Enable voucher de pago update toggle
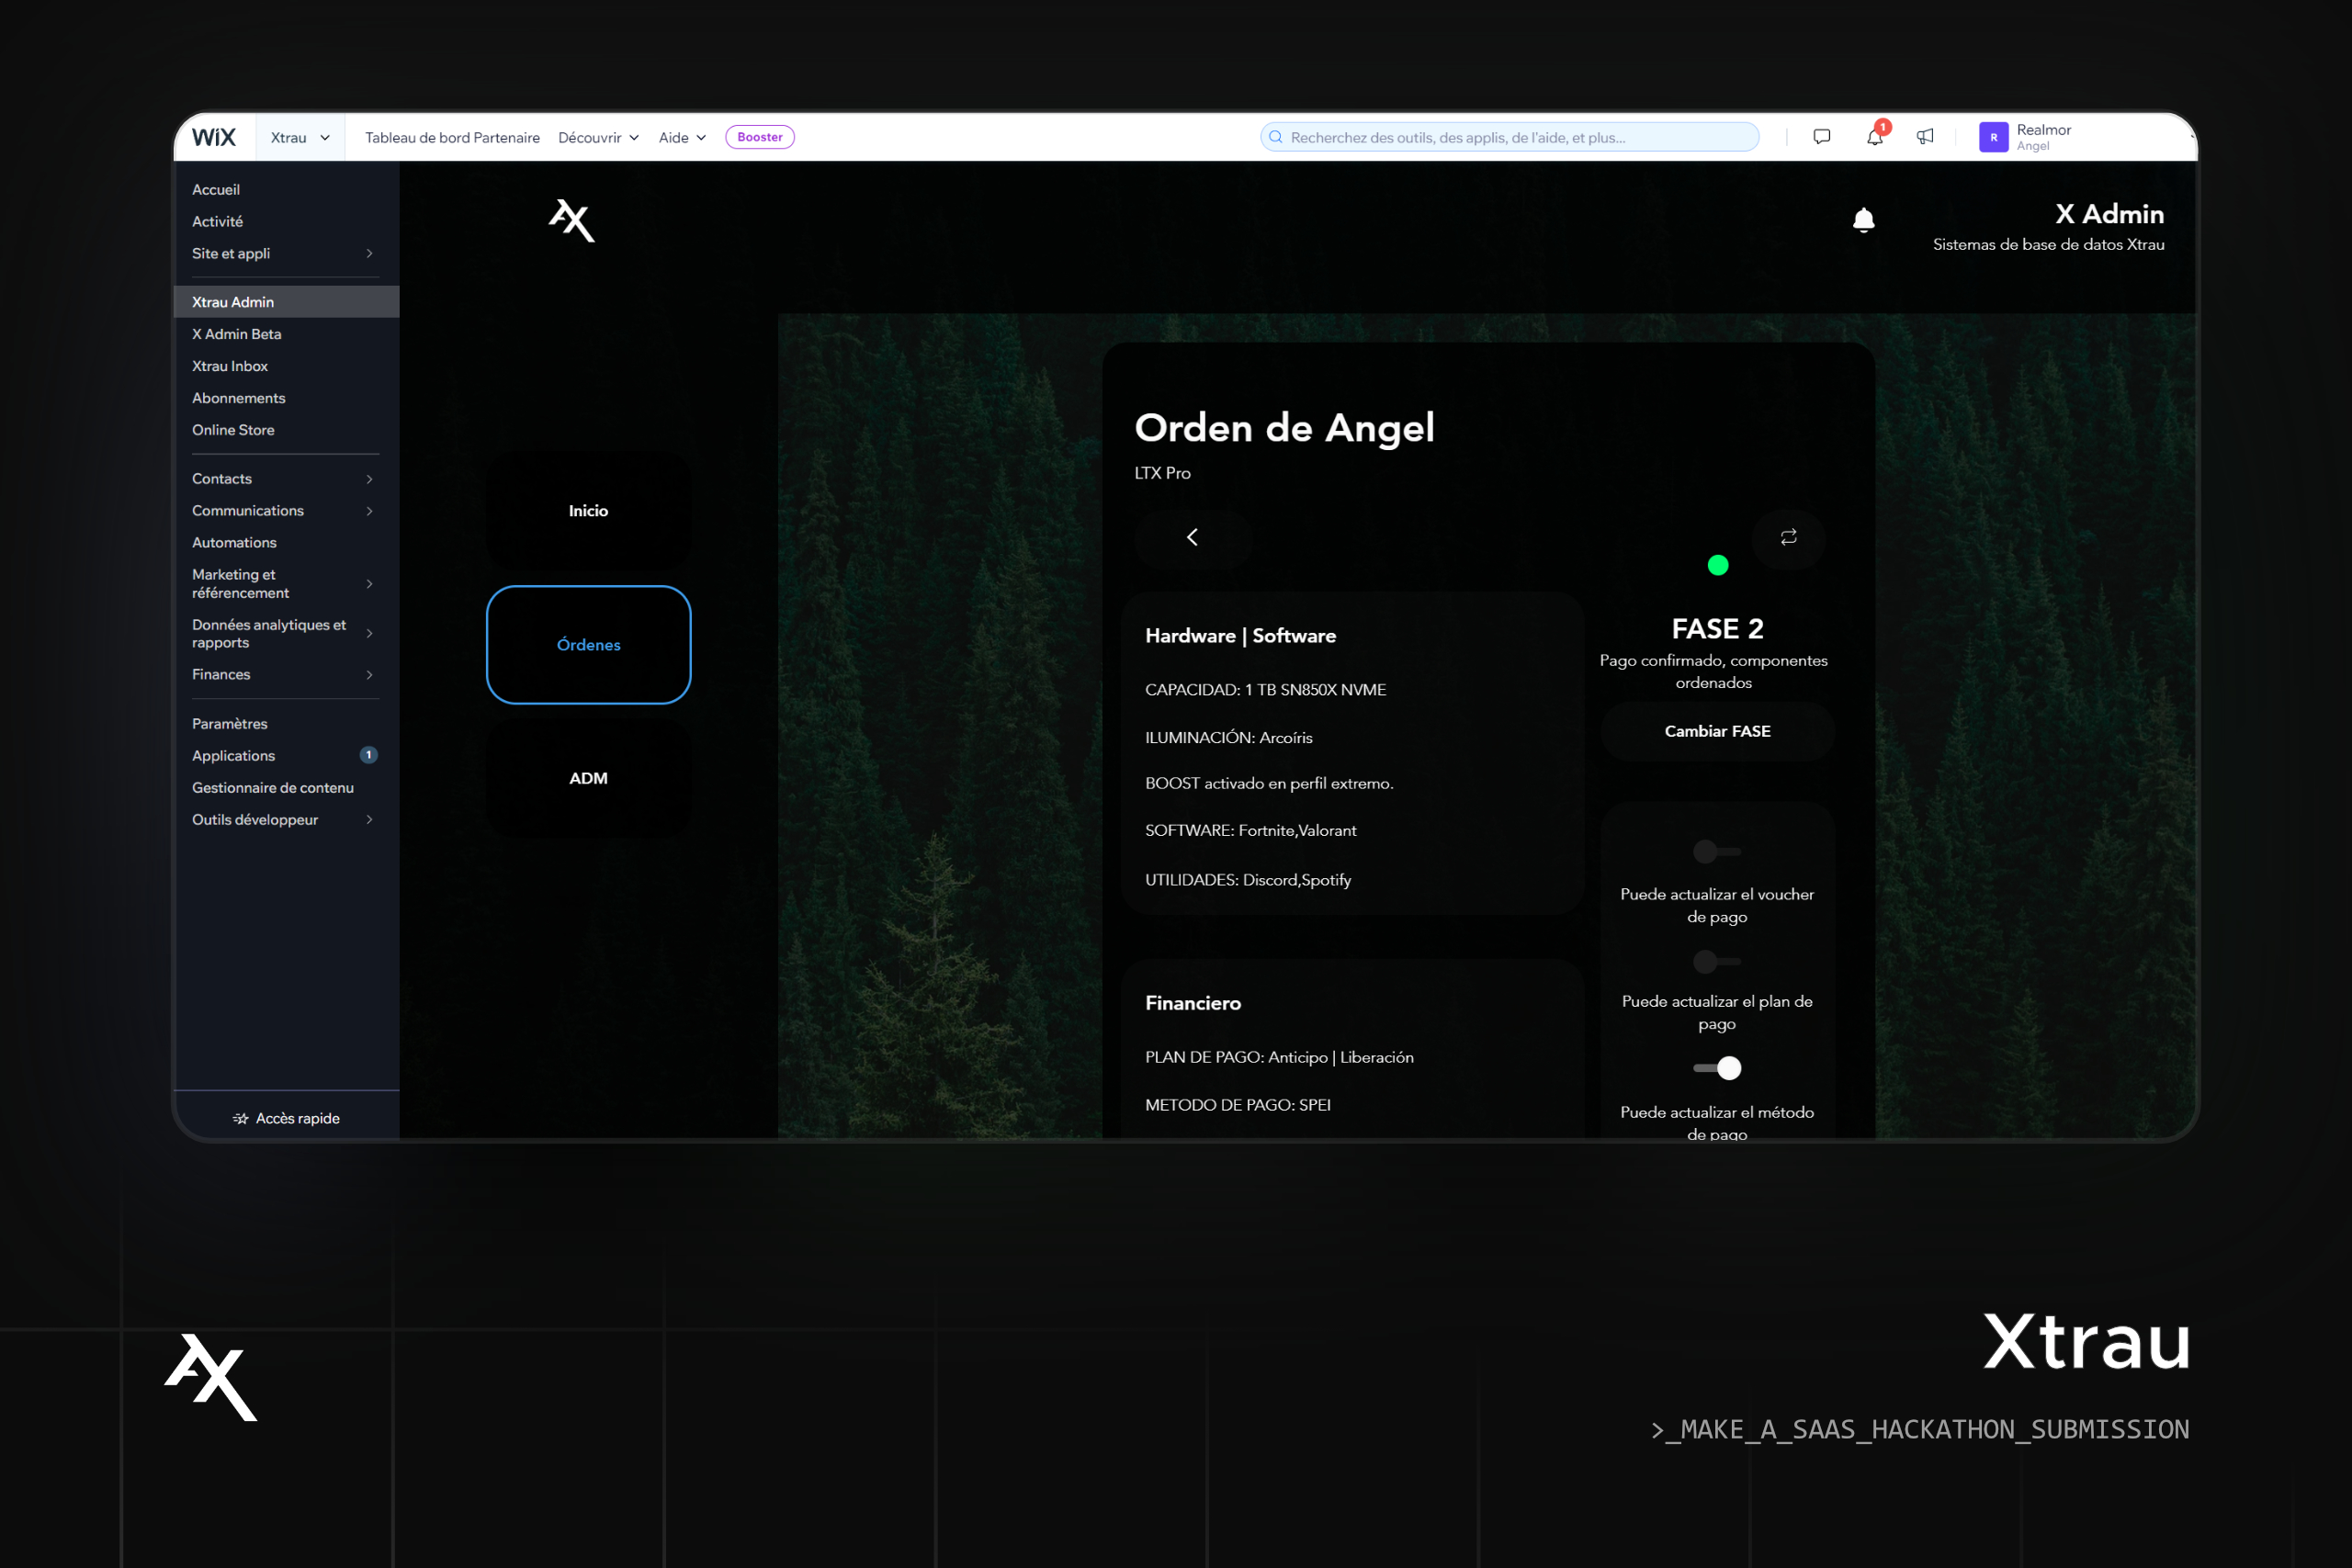Image resolution: width=2352 pixels, height=1568 pixels. pos(1716,852)
